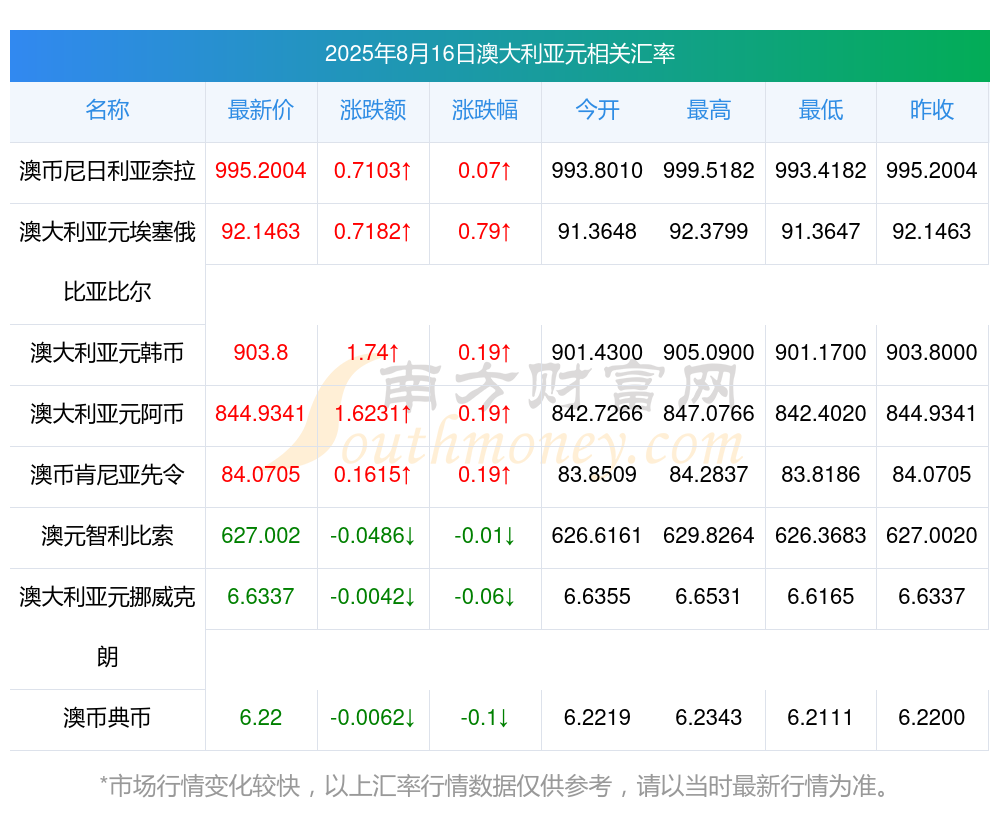This screenshot has width=1000, height=817.
Task: Click the opening price 842.7266
Action: click(x=597, y=414)
